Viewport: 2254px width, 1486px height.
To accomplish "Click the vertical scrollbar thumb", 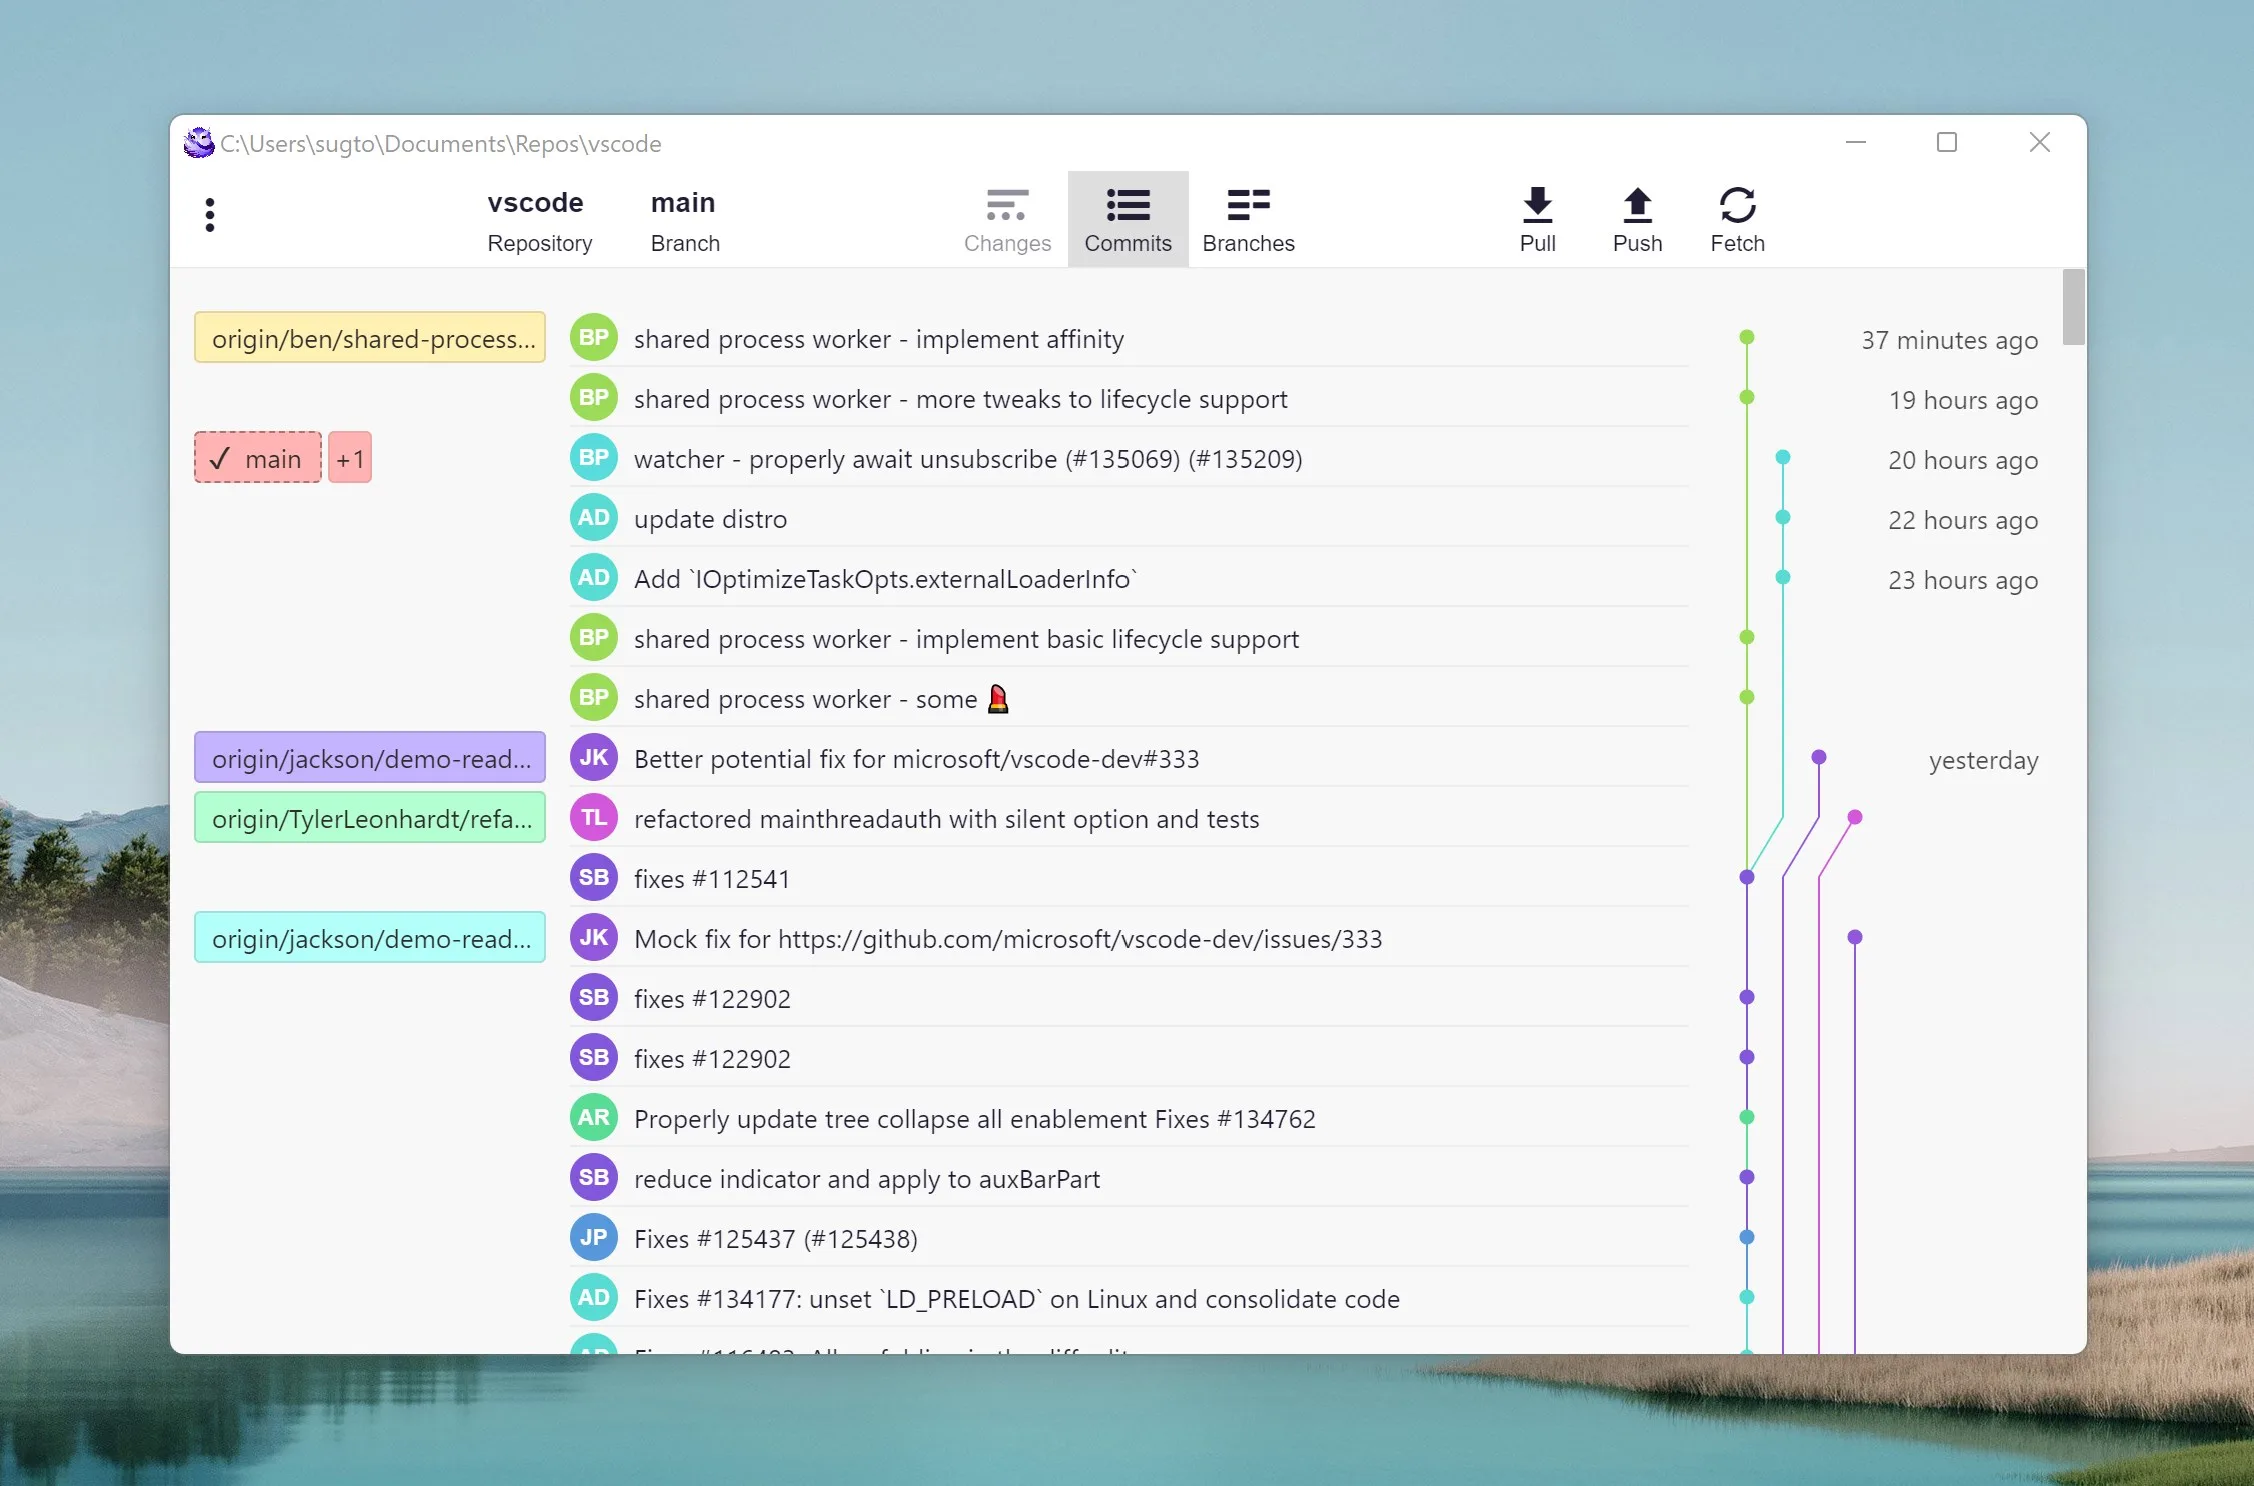I will pos(2073,307).
